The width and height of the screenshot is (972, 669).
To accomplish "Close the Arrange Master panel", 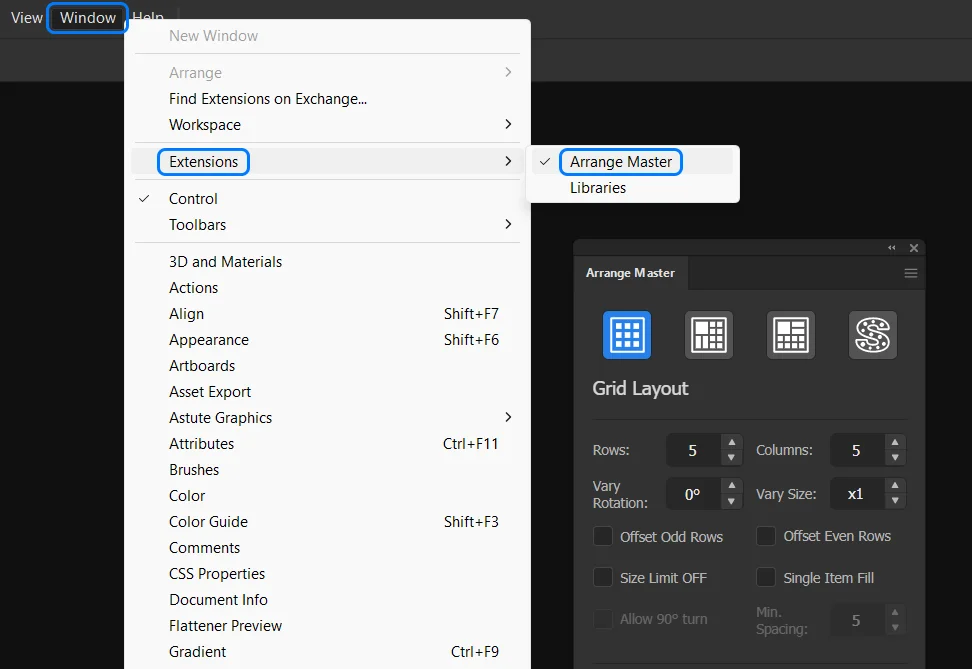I will 914,248.
